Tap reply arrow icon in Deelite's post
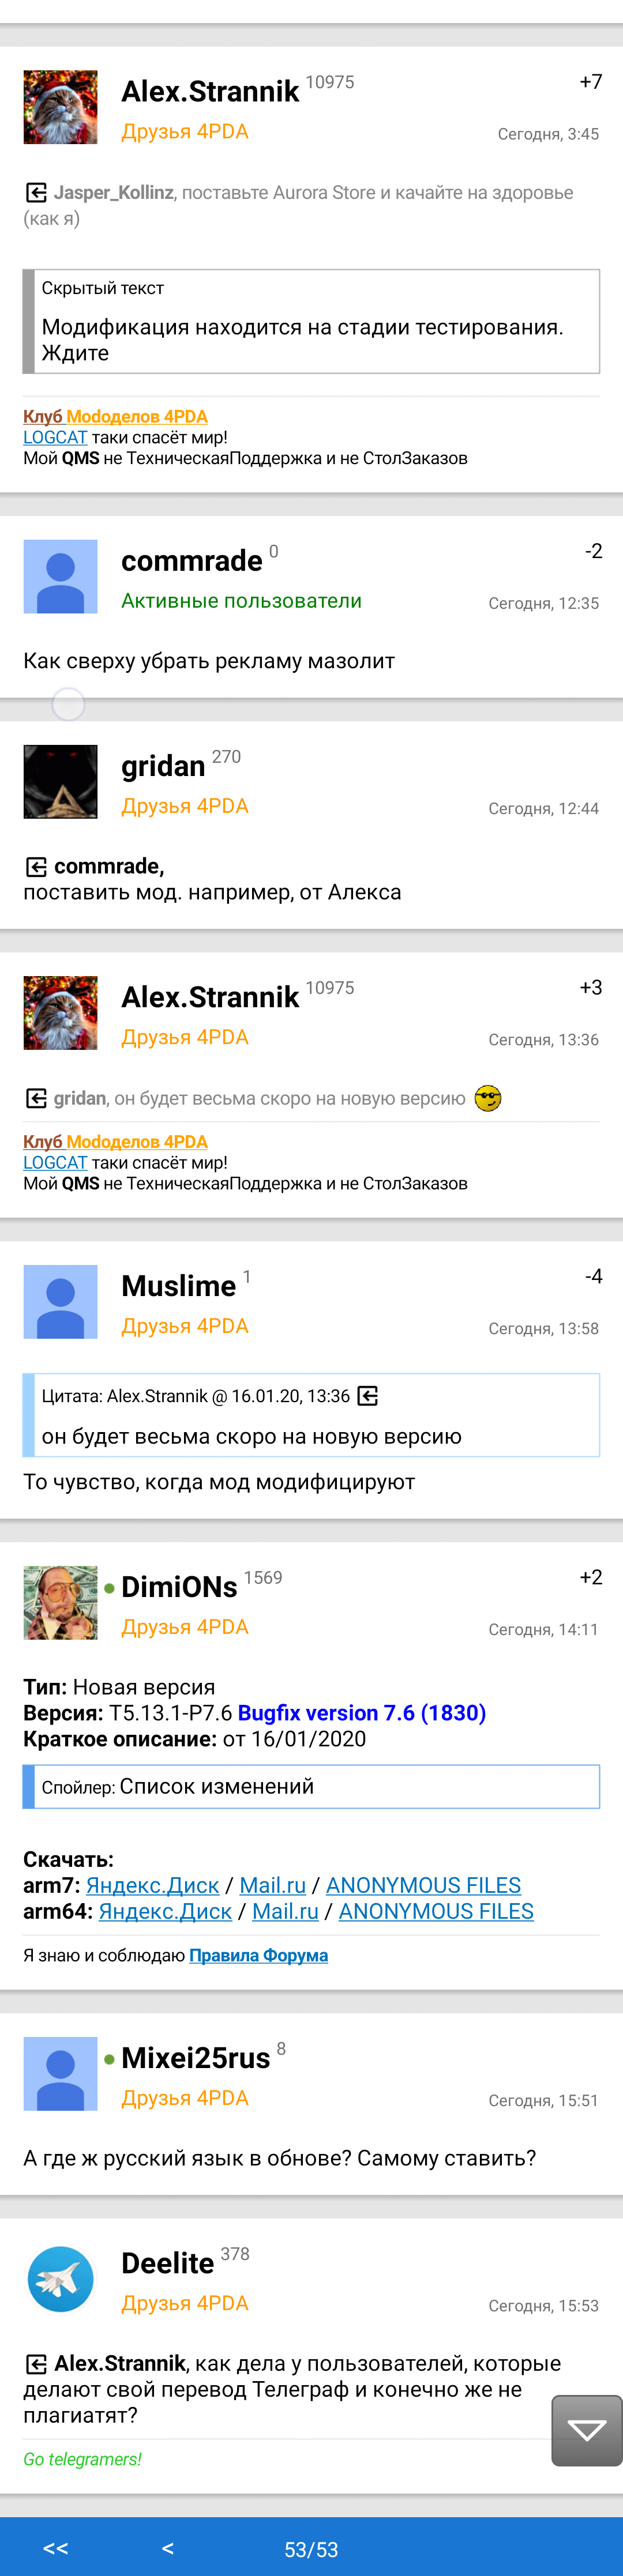The image size is (623, 2576). tap(36, 2364)
